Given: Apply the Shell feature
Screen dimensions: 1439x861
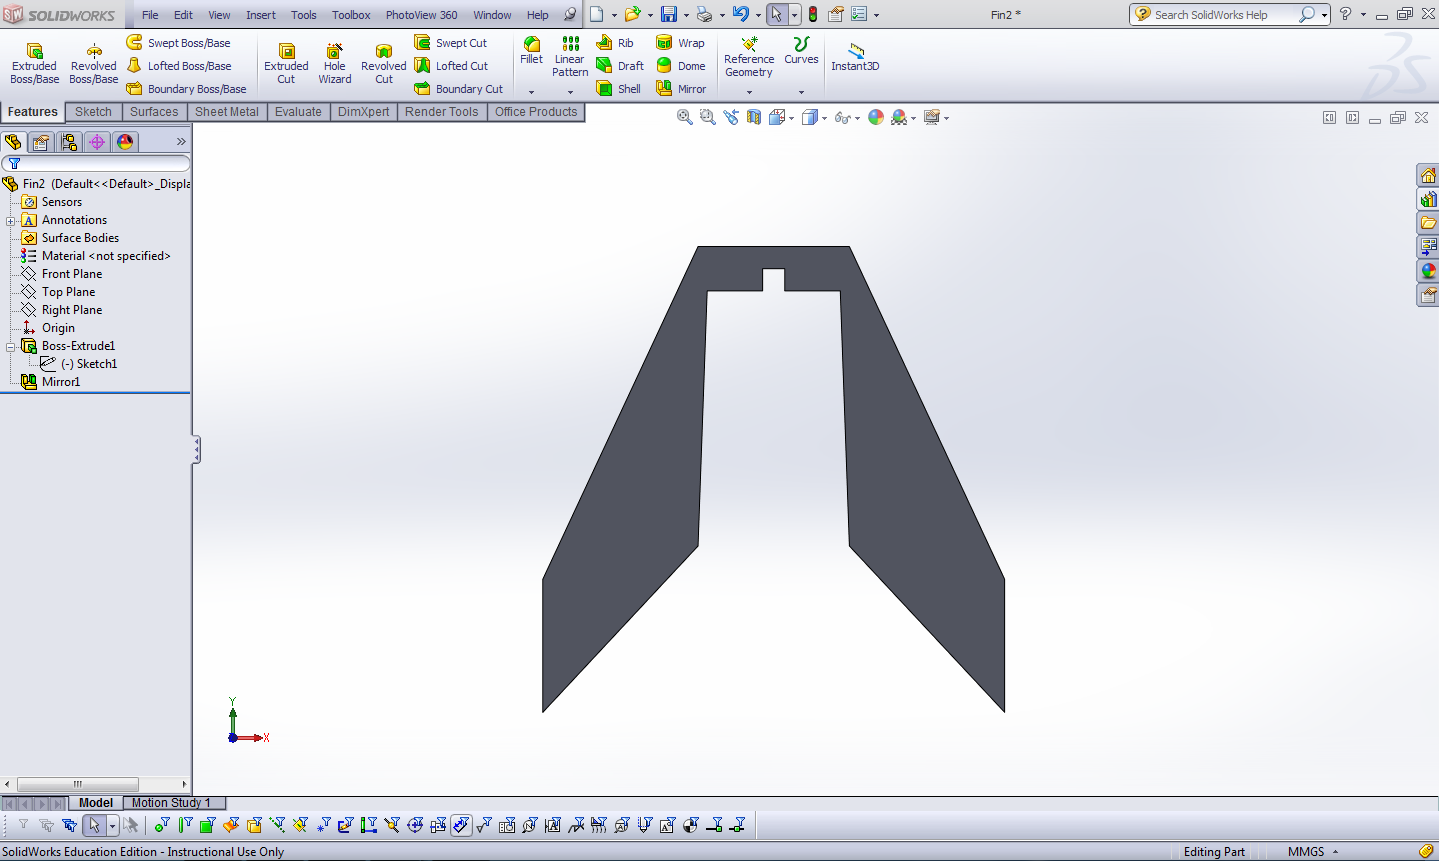Looking at the screenshot, I should pyautogui.click(x=618, y=89).
